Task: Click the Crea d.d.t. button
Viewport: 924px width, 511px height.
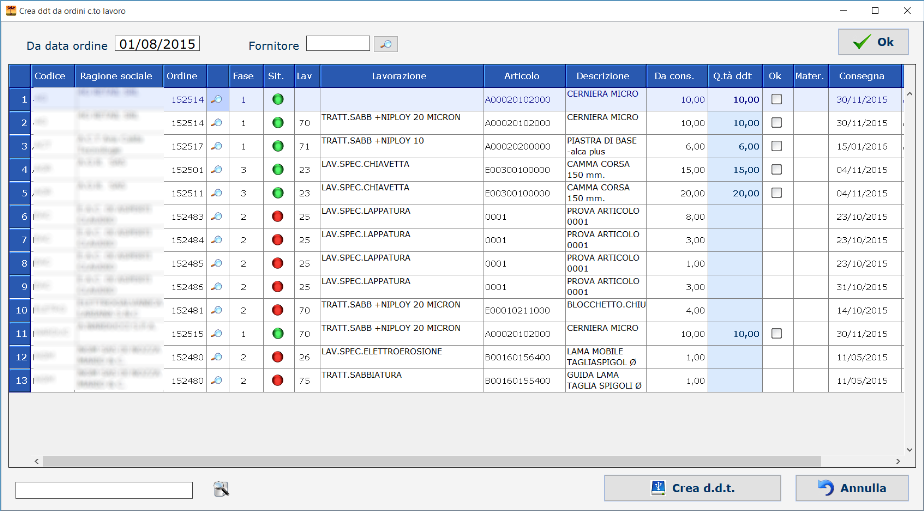Action: [692, 488]
